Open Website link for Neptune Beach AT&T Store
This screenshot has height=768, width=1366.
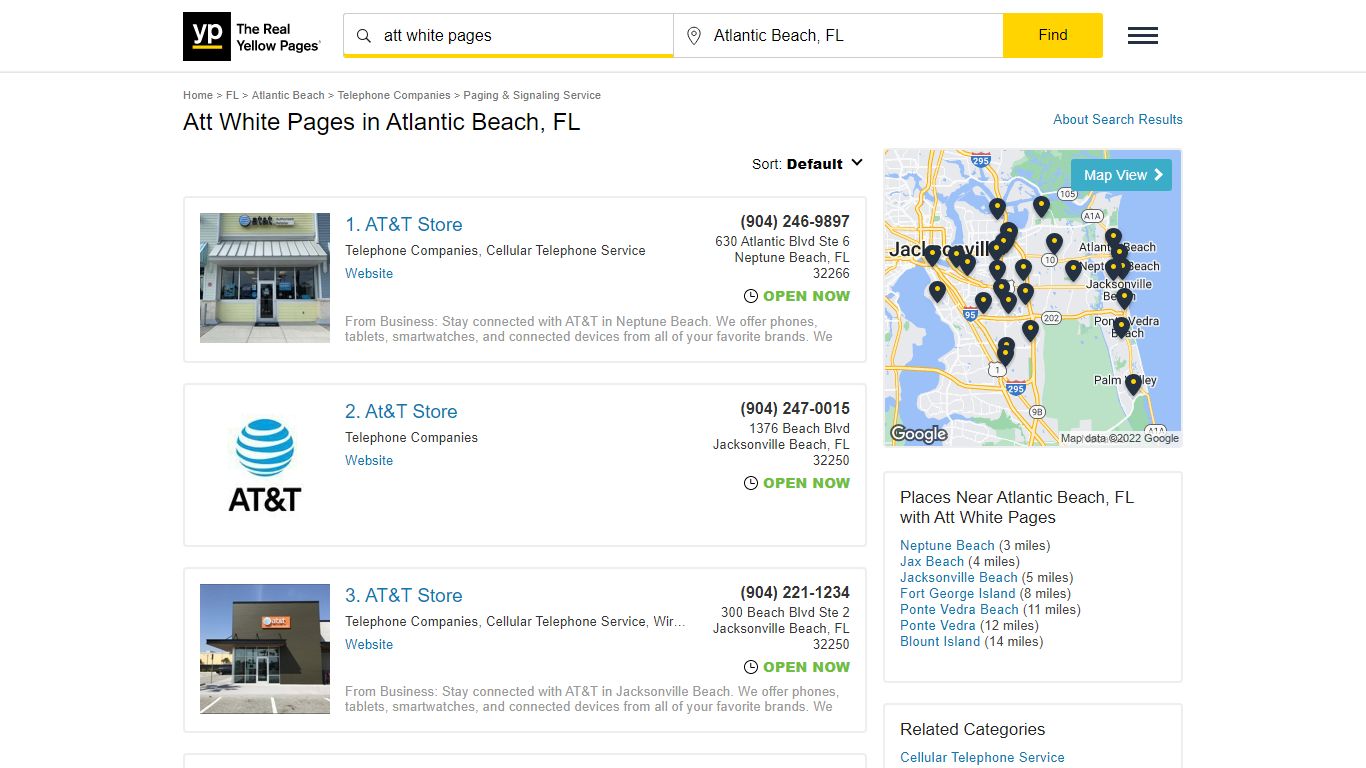click(369, 273)
